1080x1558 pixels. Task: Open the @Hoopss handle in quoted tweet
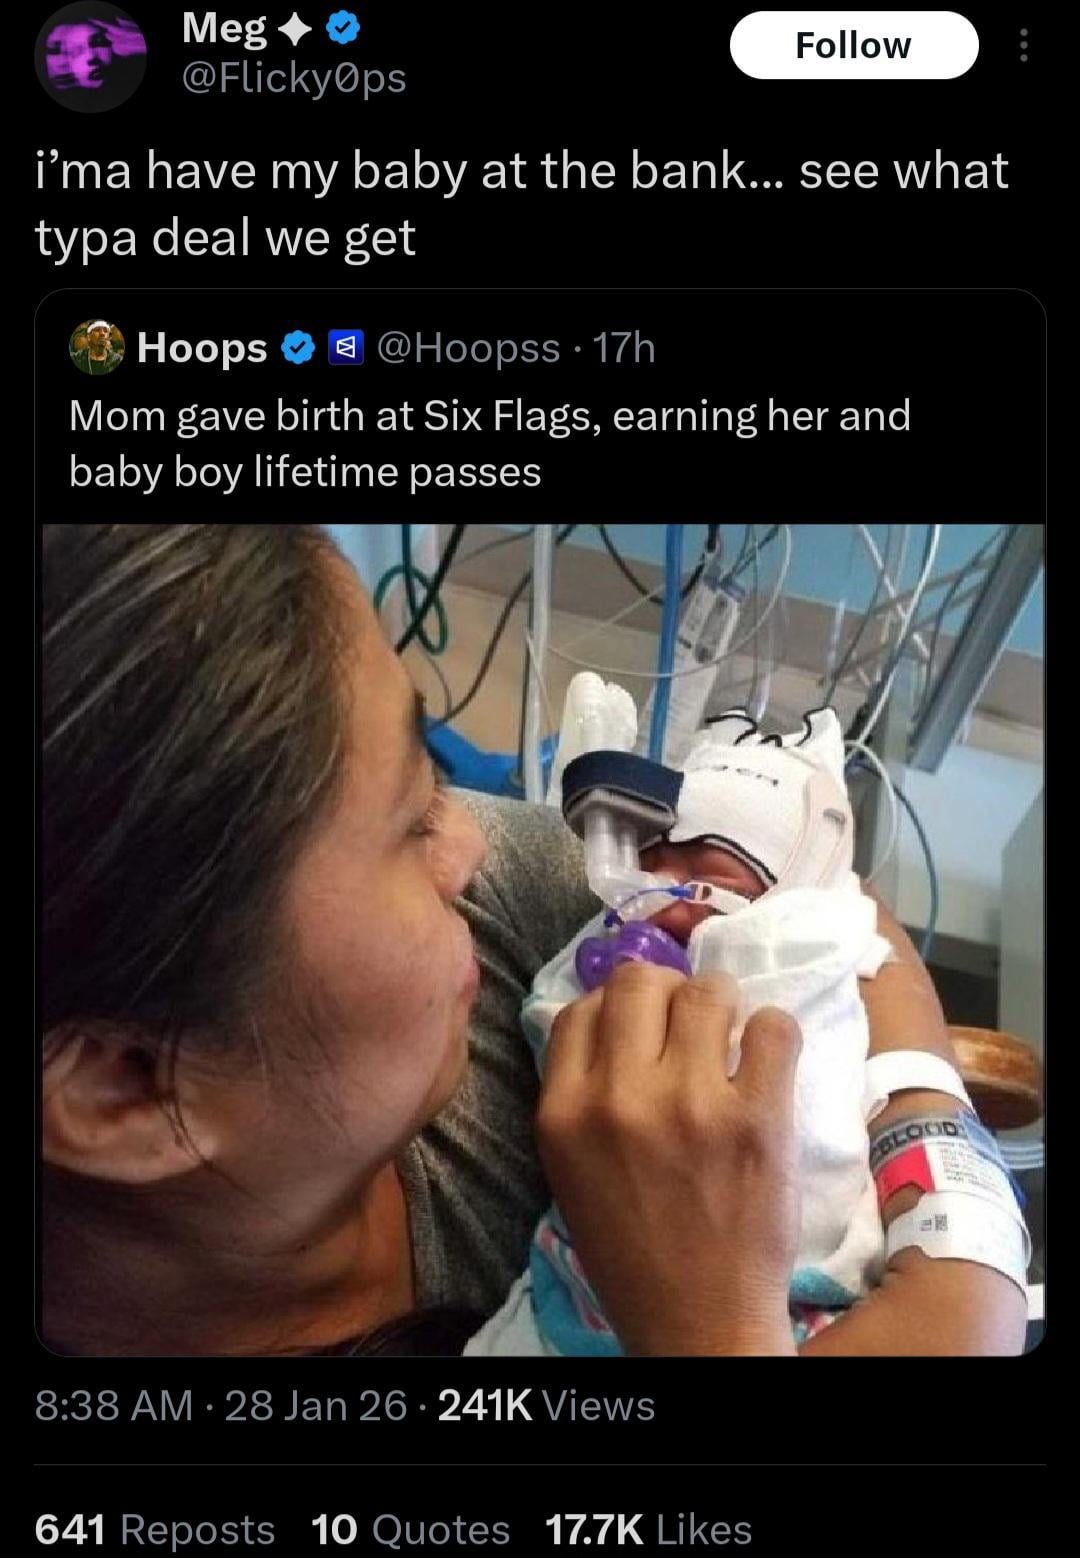(x=467, y=348)
